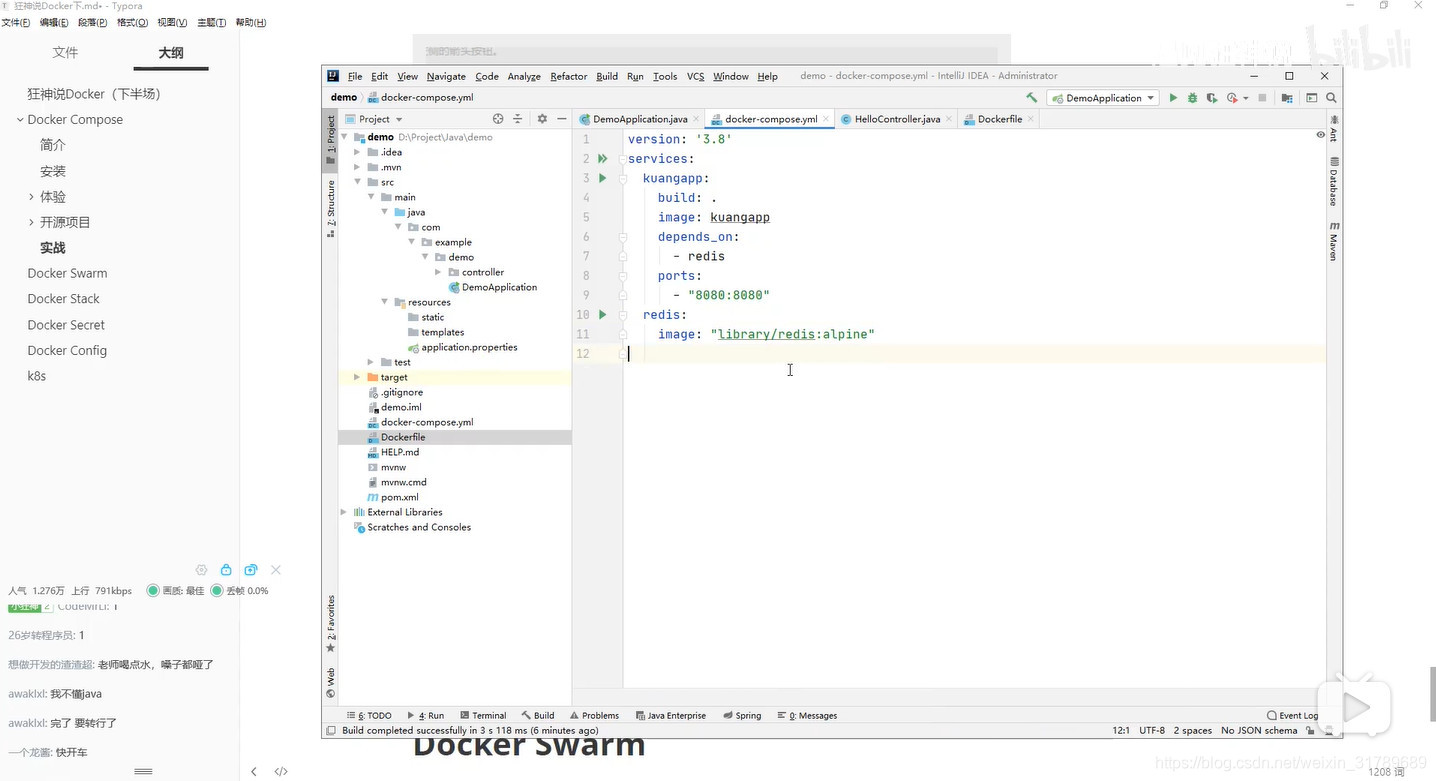The image size is (1436, 781).
Task: Click the locate file crosshair icon in Project panel
Action: 498,119
